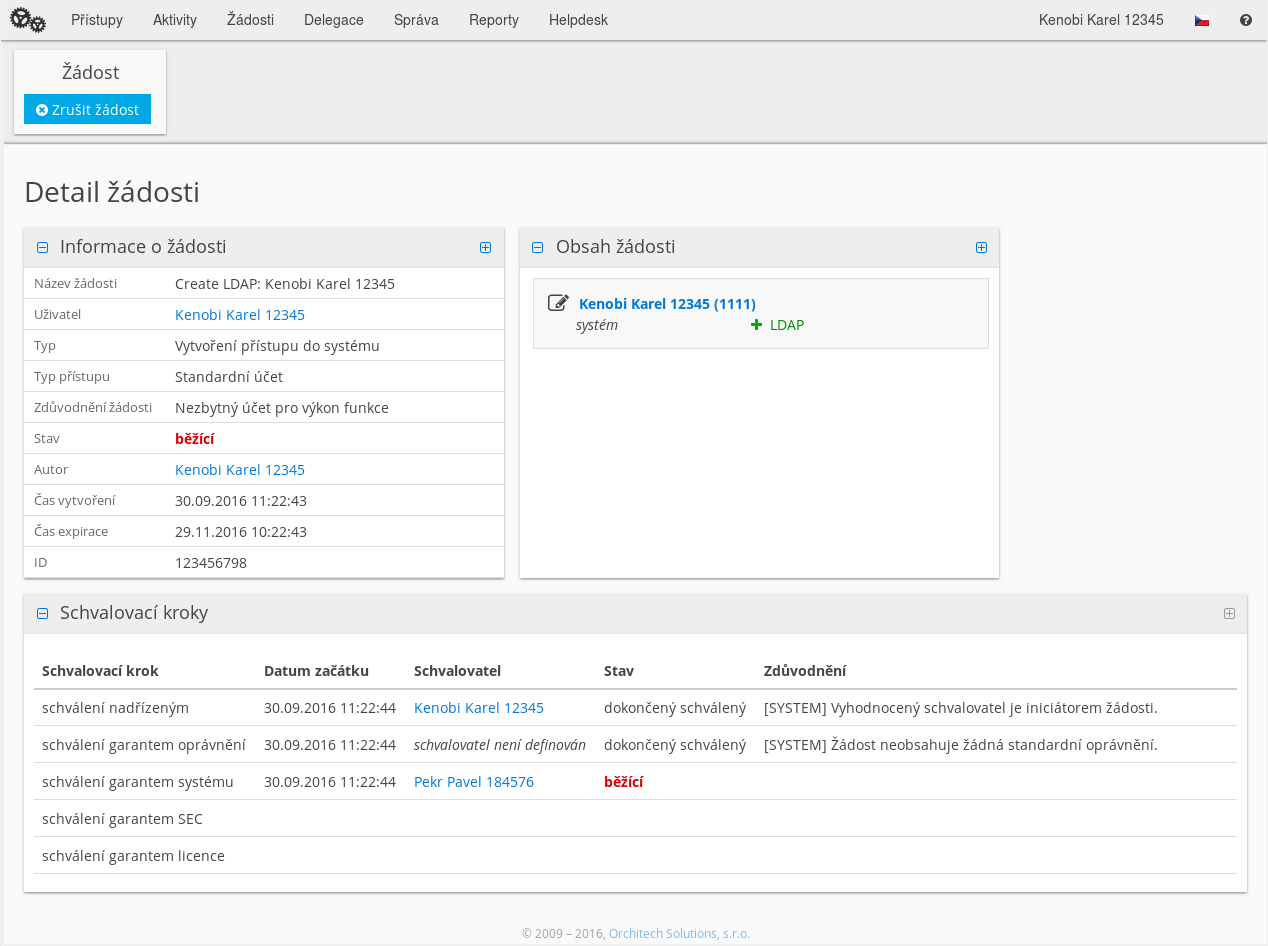Click běžící status in garantem systému row
Screen dimensions: 1268x946
pos(623,782)
